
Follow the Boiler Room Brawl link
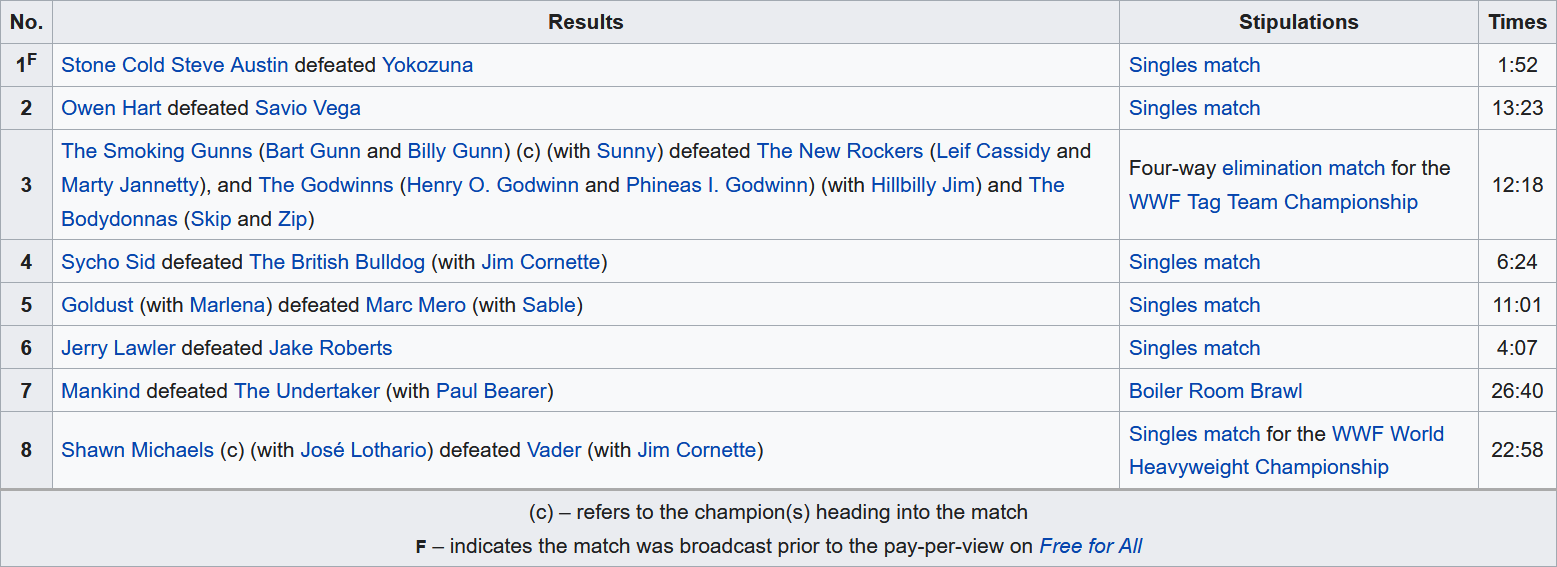(x=1215, y=391)
